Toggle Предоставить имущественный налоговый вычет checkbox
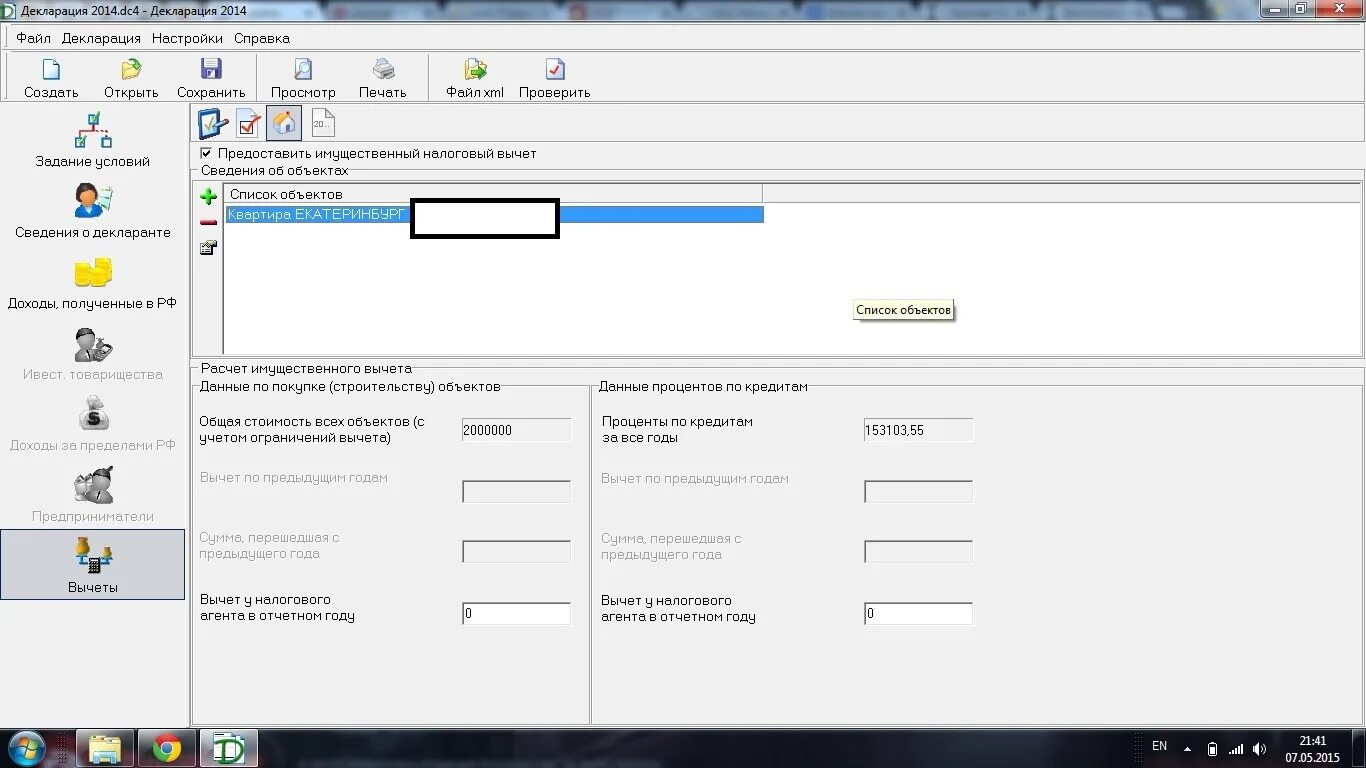This screenshot has width=1366, height=768. (206, 153)
